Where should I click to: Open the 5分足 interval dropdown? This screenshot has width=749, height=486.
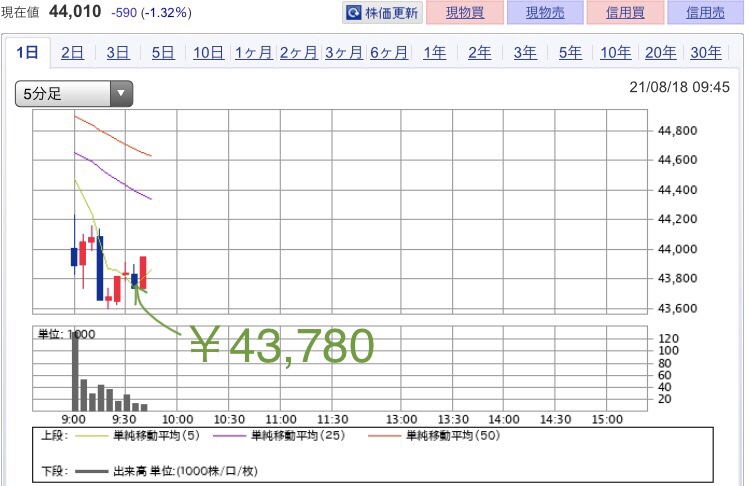pyautogui.click(x=74, y=94)
